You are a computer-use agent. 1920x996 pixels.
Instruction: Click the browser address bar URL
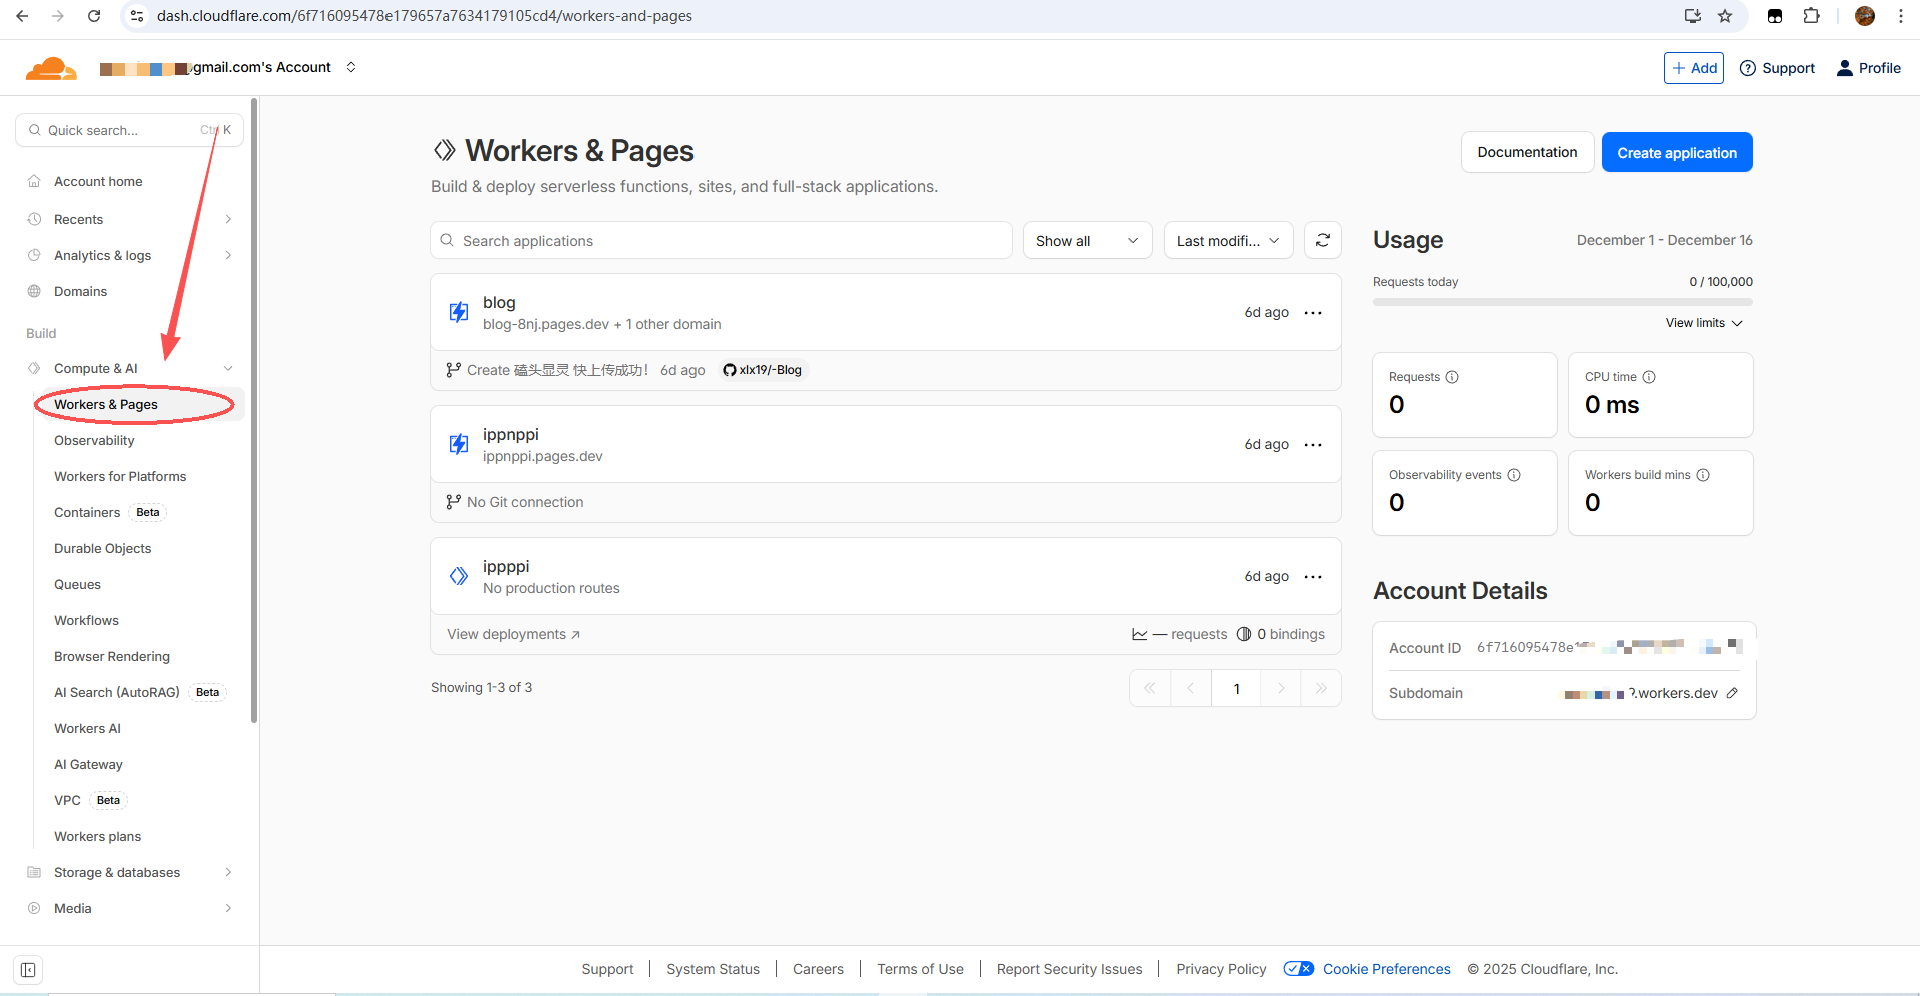[x=424, y=16]
